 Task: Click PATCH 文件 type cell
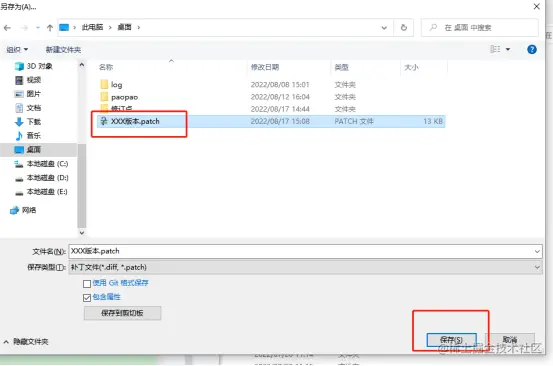coord(354,121)
